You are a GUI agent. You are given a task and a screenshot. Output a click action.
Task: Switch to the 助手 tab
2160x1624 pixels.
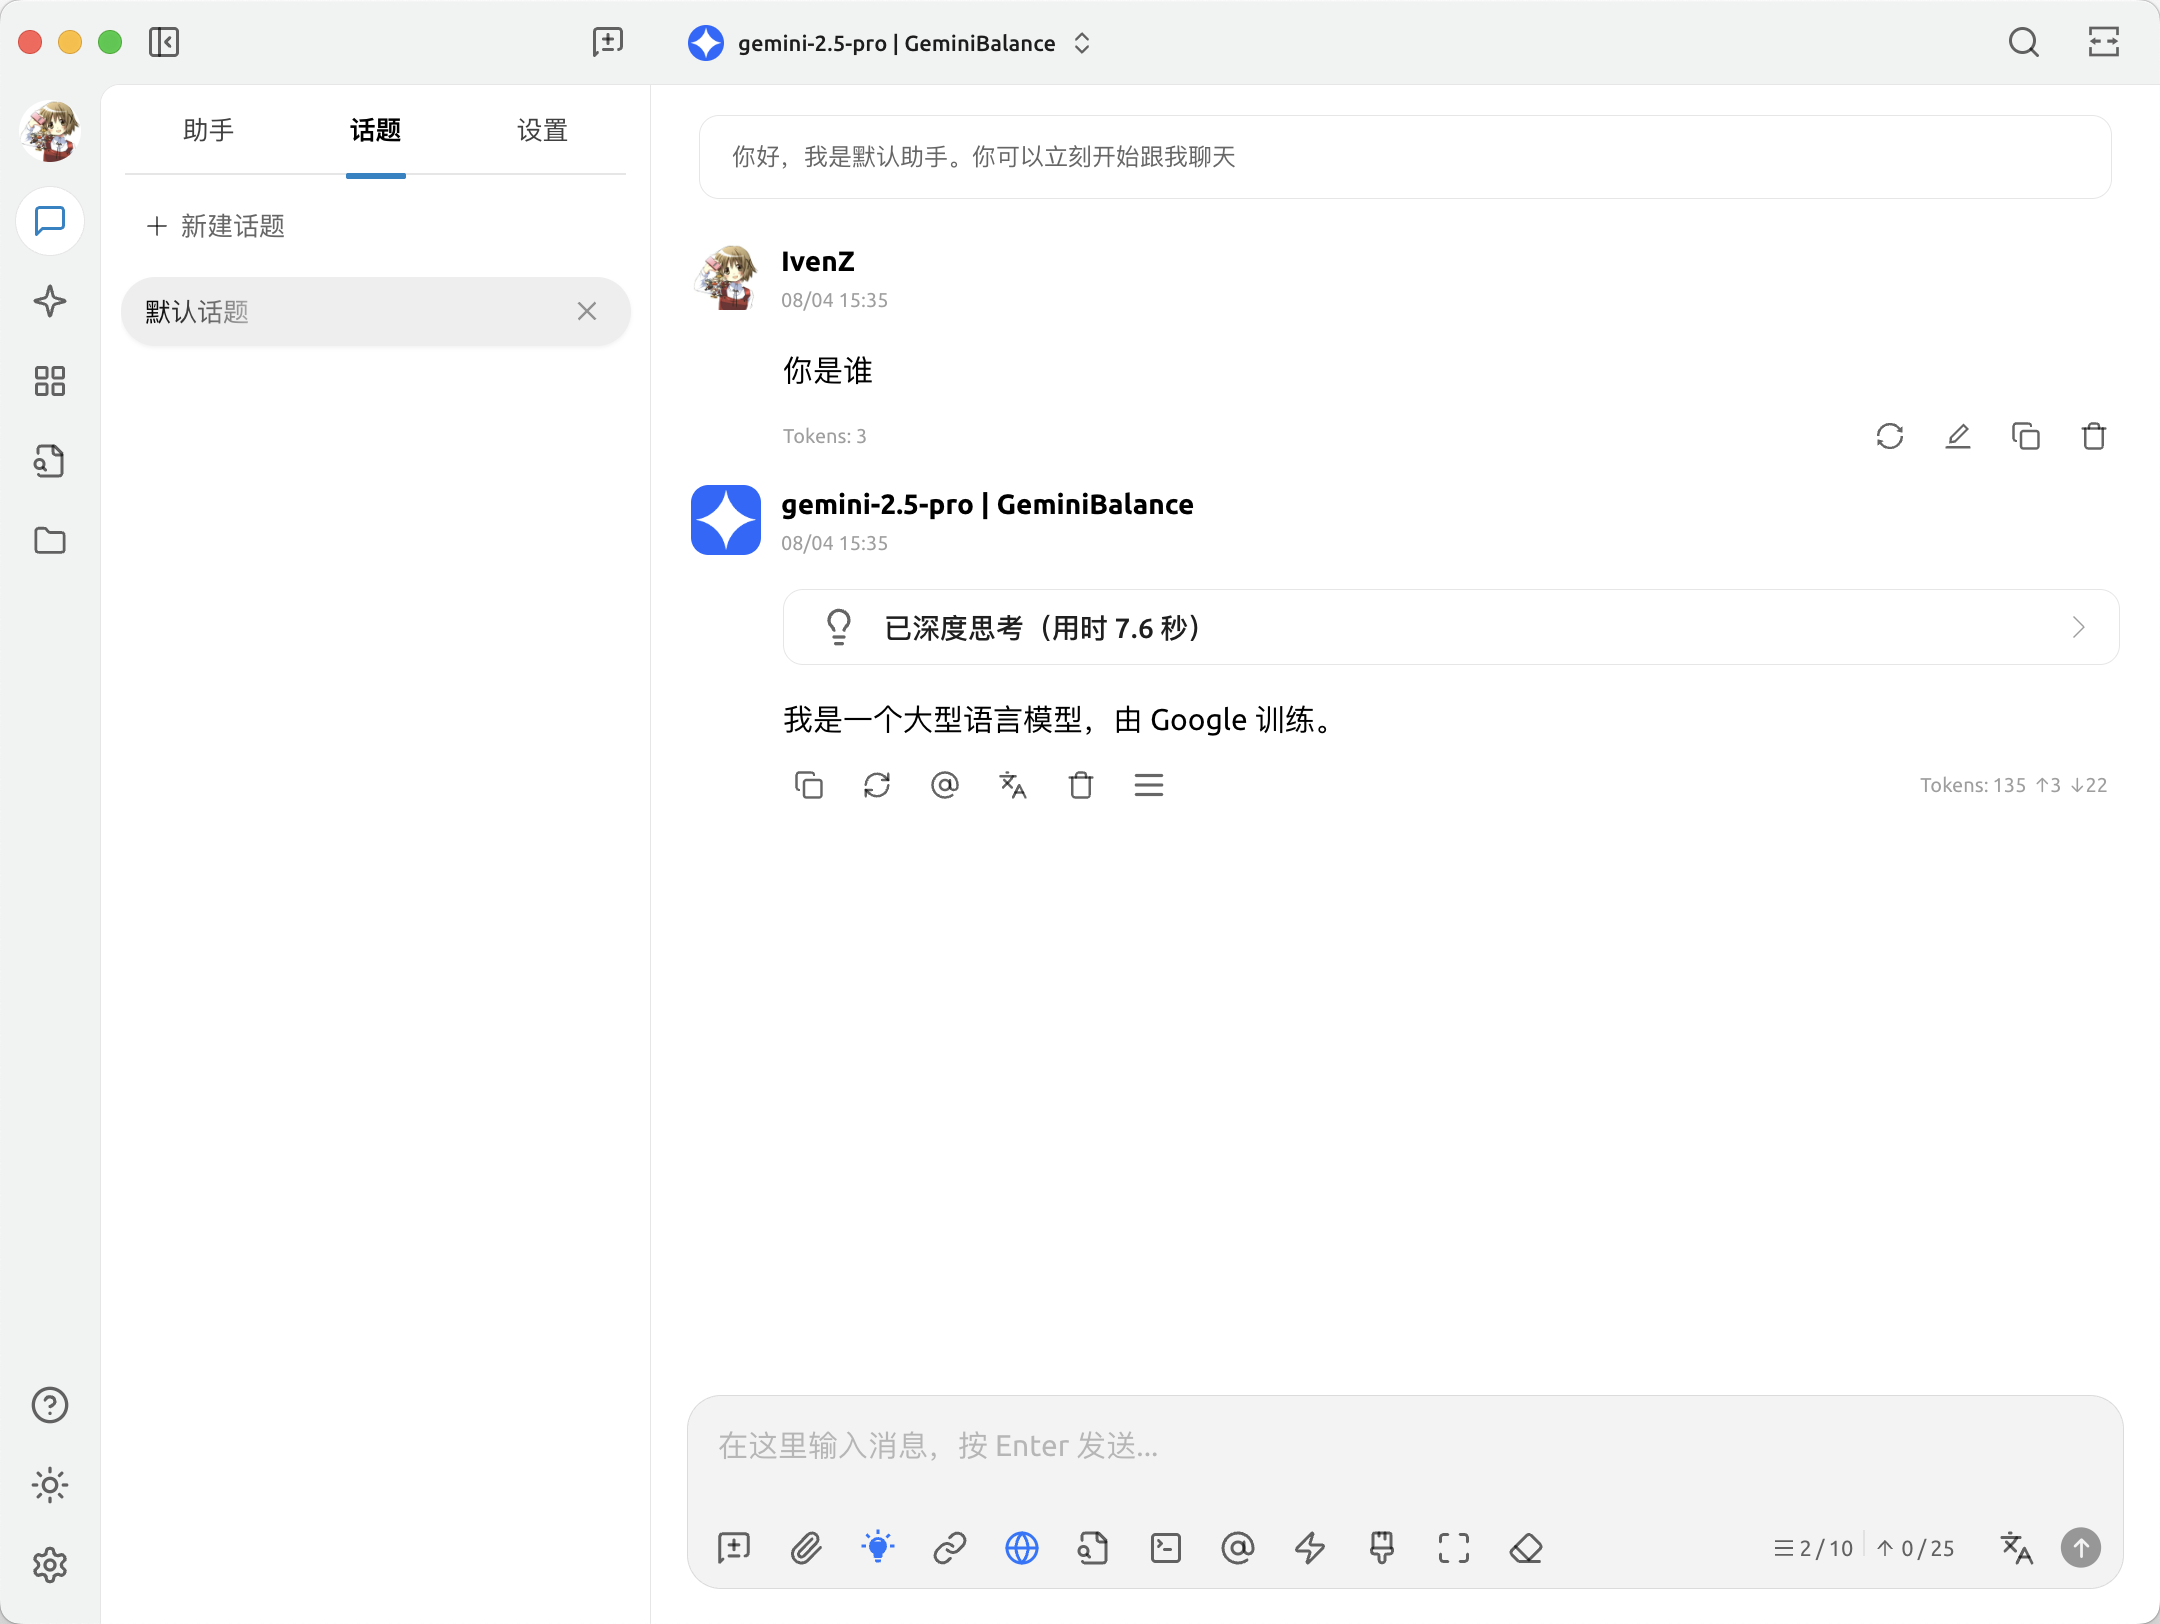[208, 131]
